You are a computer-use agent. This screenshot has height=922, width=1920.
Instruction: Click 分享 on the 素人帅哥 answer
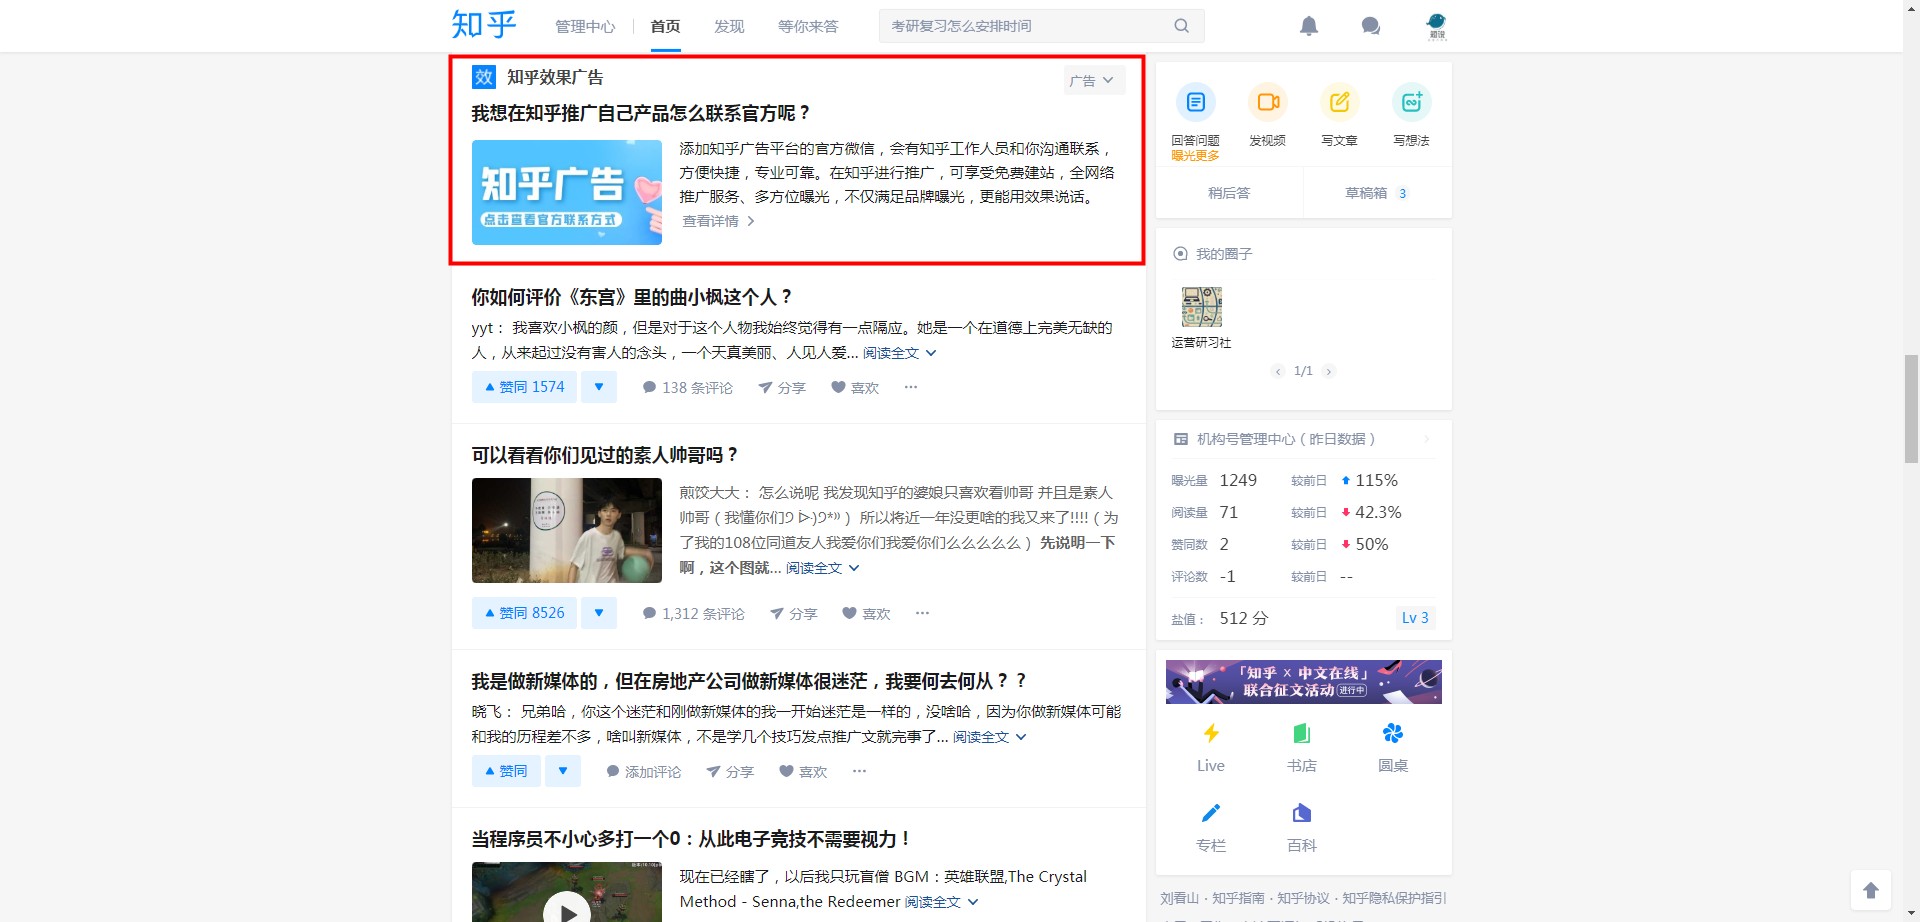coord(794,614)
